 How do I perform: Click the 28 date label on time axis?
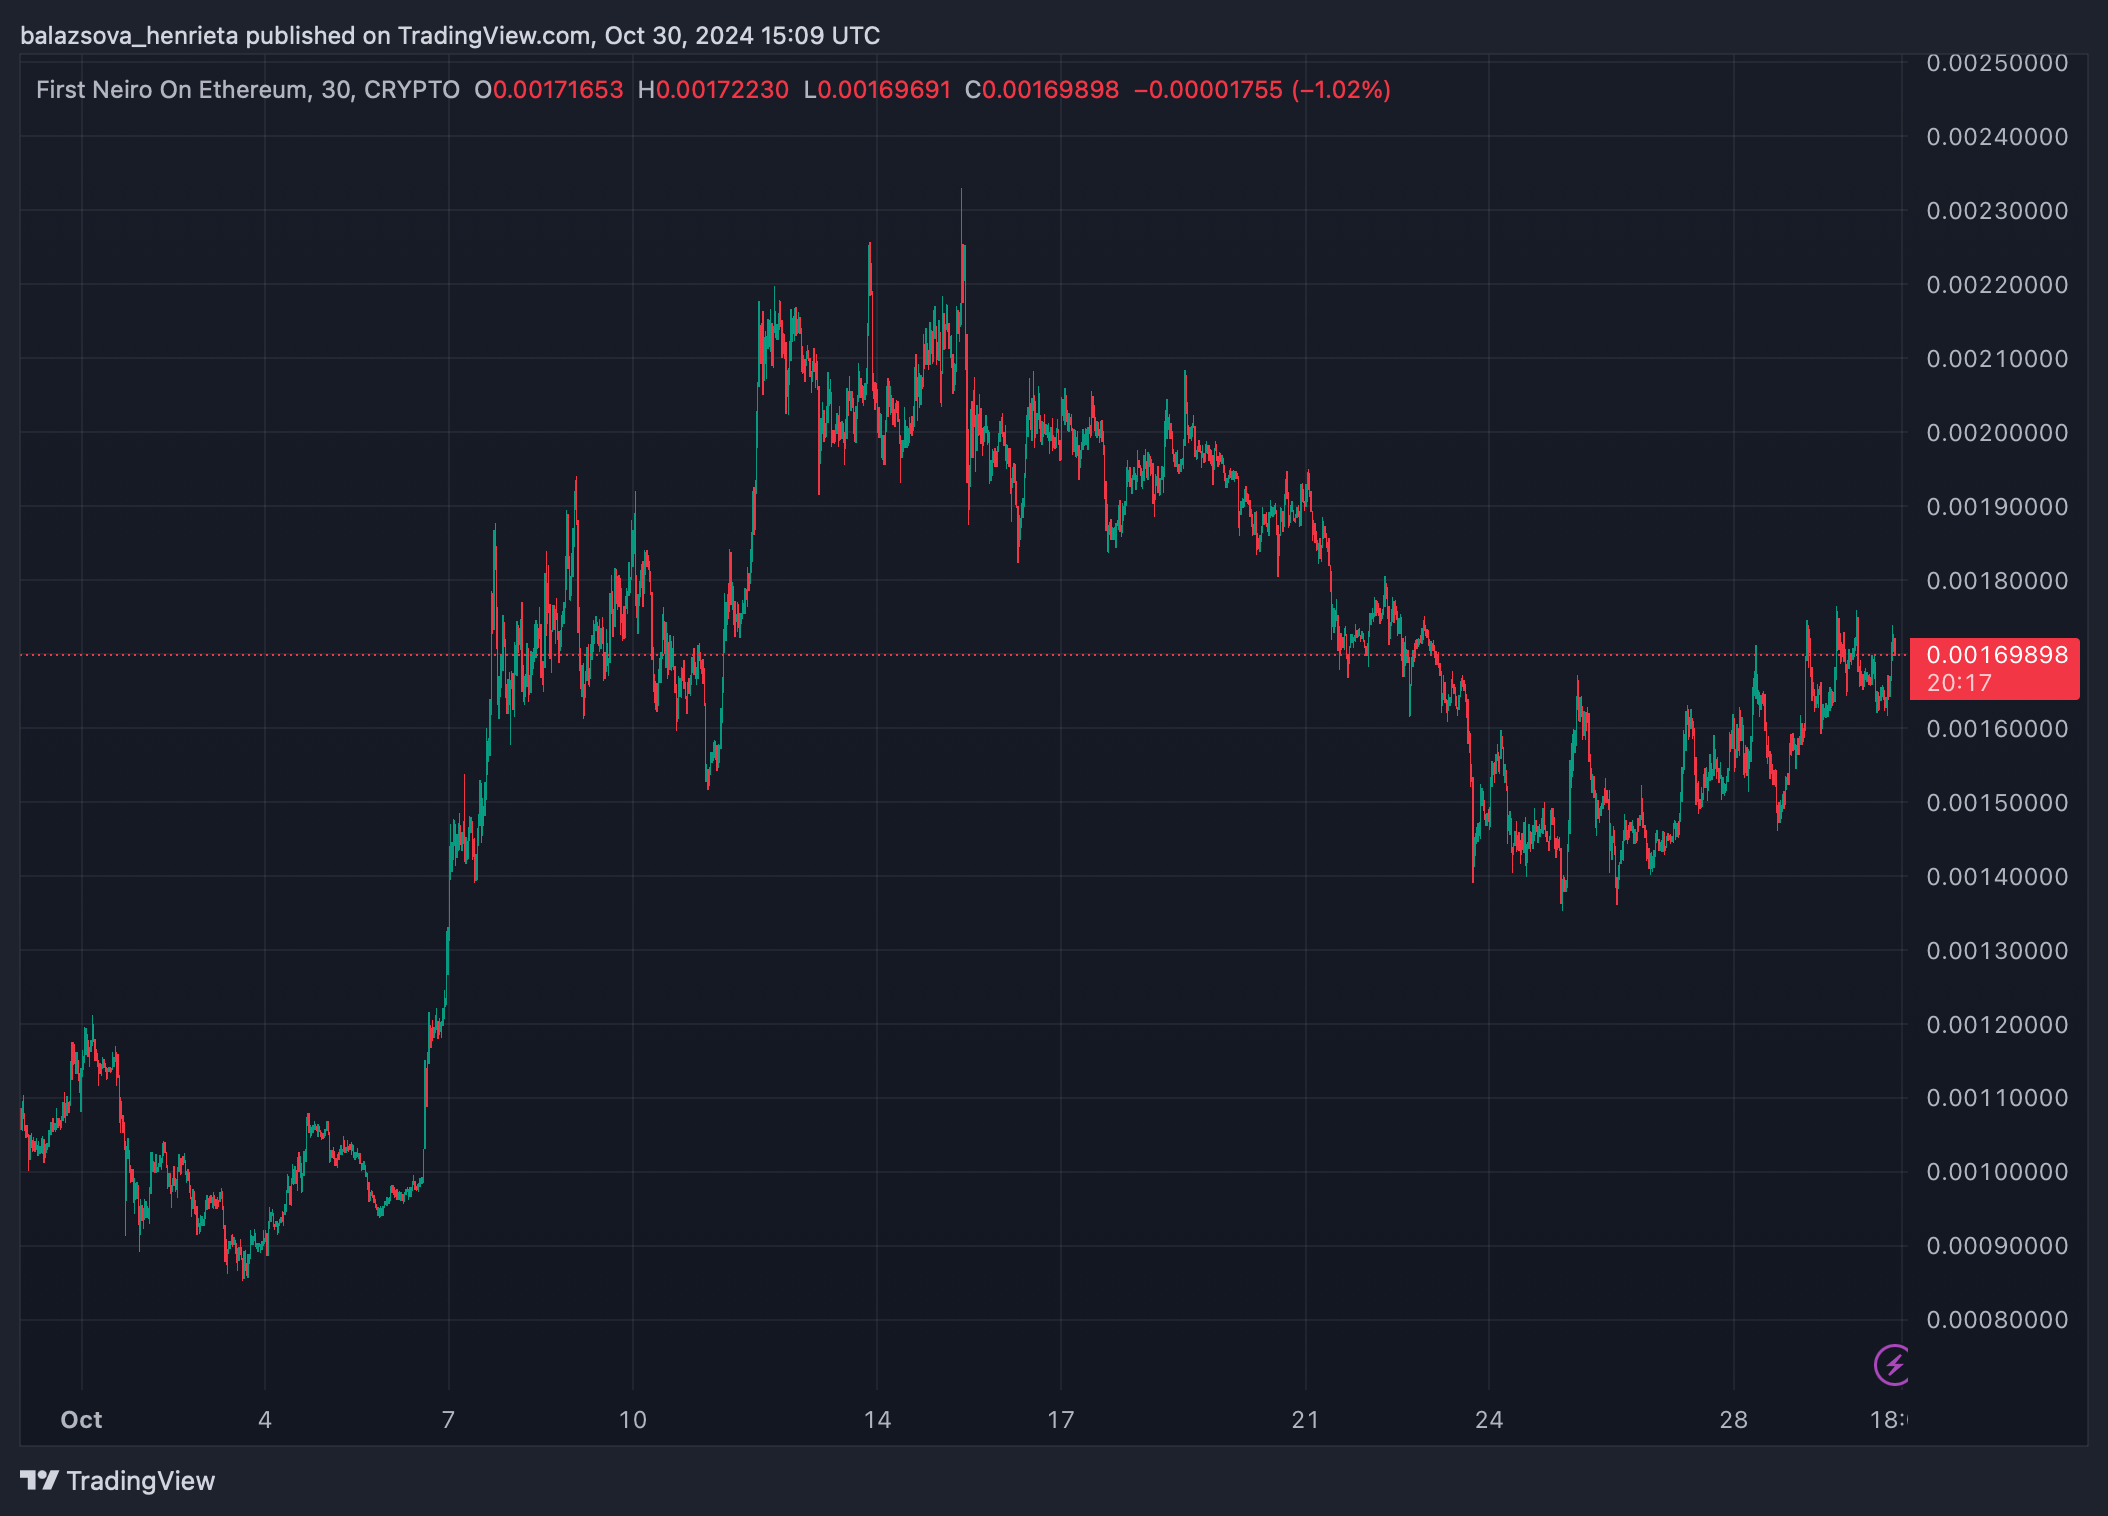tap(1733, 1420)
